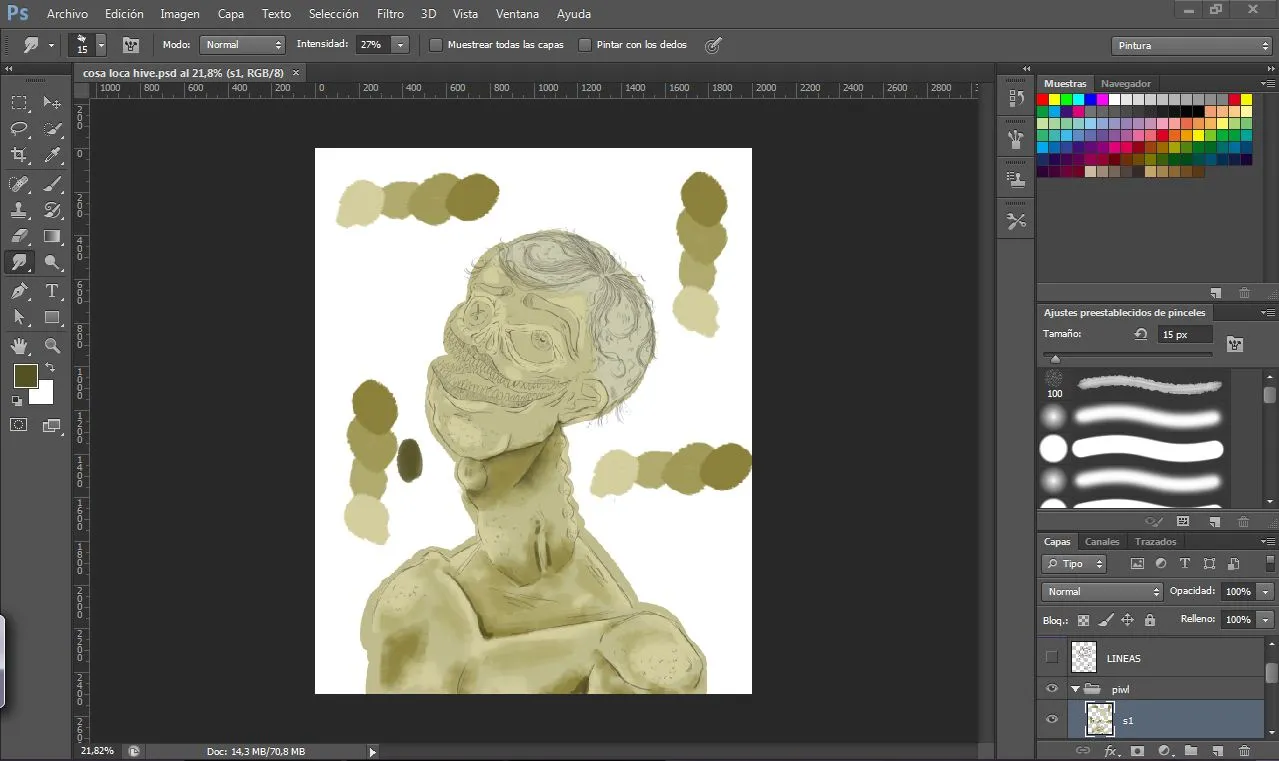Create new adjustment layer button
Image resolution: width=1279 pixels, height=761 pixels.
(x=1164, y=750)
